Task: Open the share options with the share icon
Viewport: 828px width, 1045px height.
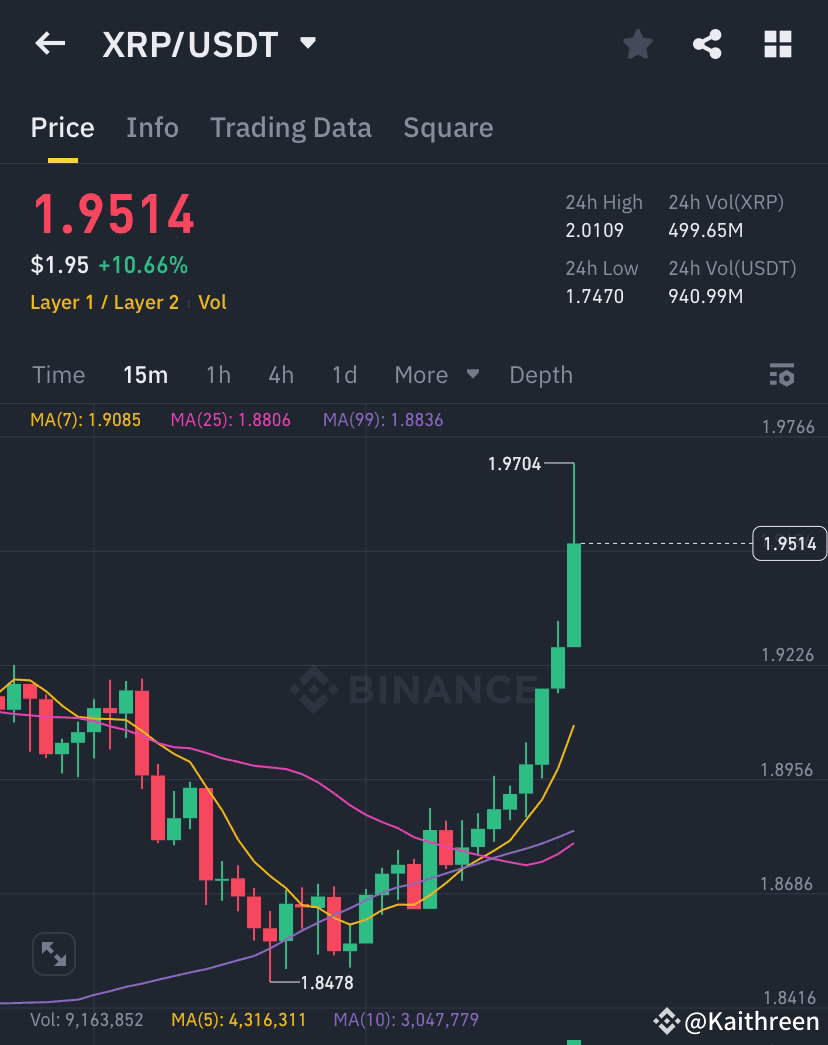Action: (707, 43)
